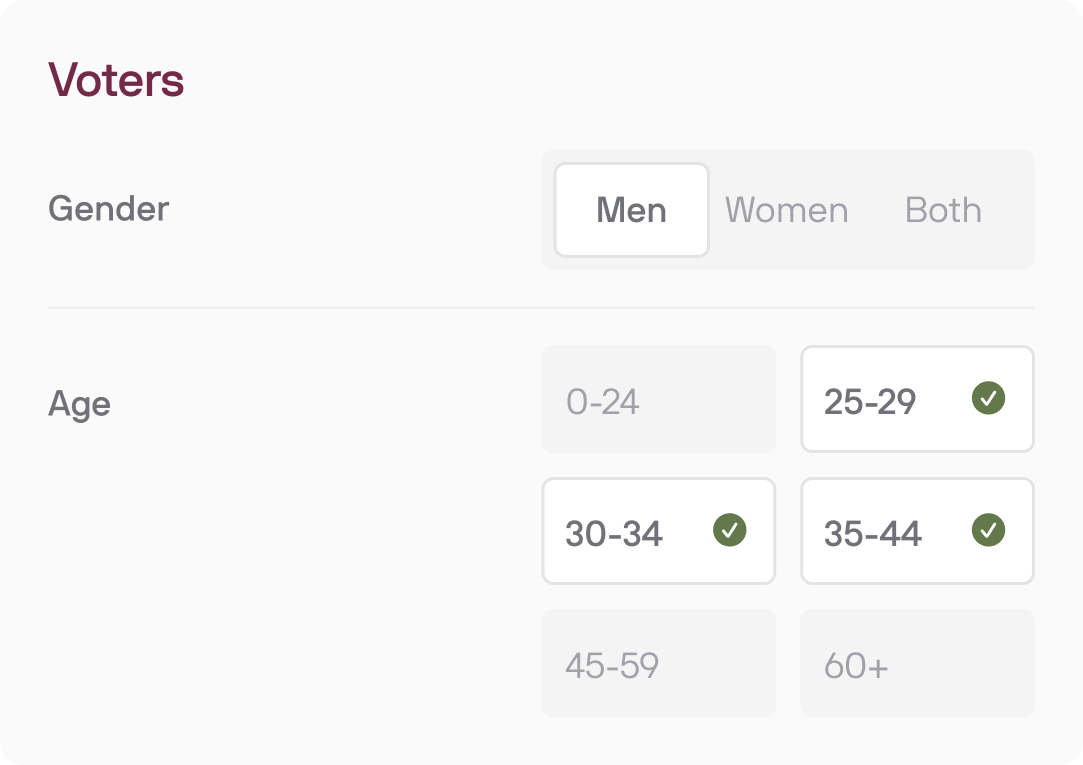Click the 60+ filter button

917,662
